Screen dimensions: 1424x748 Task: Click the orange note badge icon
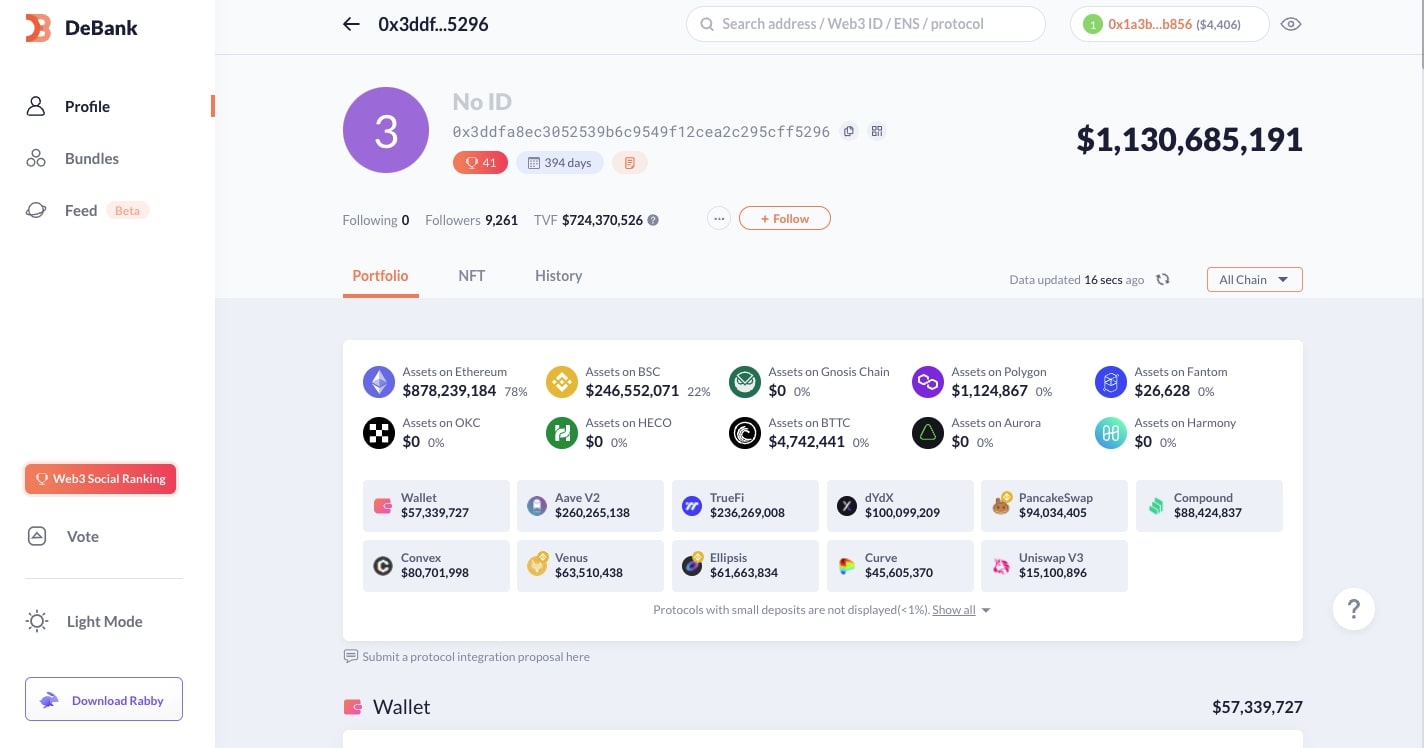coord(629,163)
